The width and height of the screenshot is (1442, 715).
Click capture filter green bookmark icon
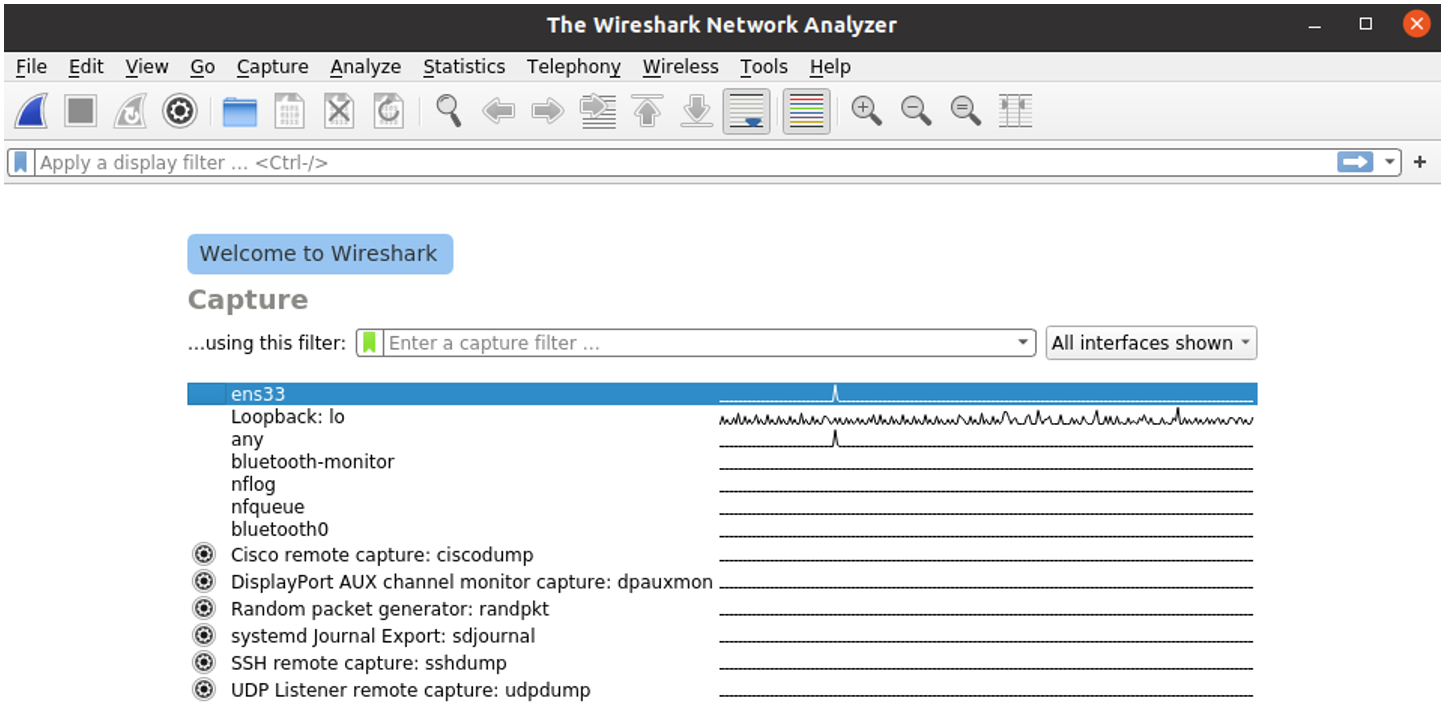370,343
